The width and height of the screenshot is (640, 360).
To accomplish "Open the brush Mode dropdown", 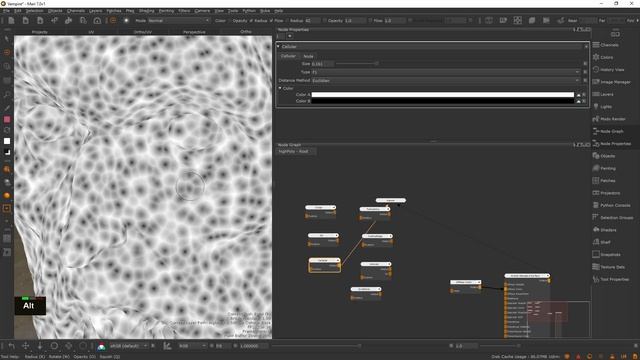I will point(179,20).
